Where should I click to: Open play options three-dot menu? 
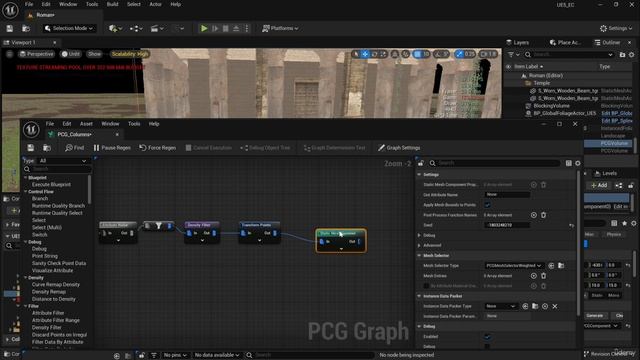coord(247,28)
